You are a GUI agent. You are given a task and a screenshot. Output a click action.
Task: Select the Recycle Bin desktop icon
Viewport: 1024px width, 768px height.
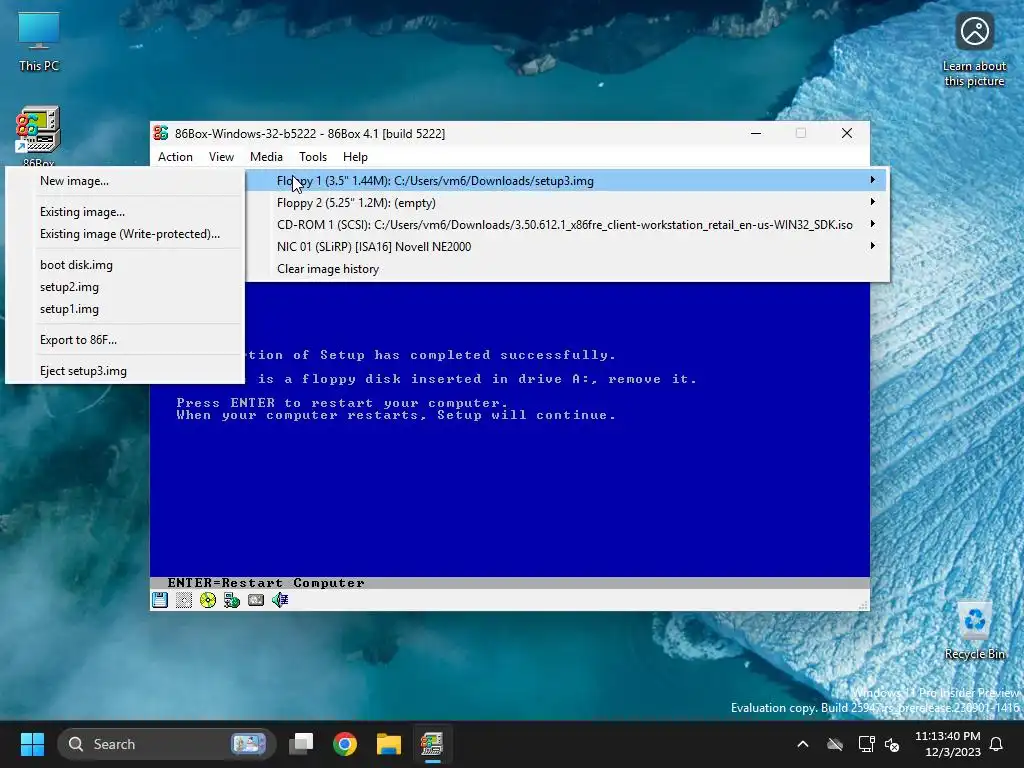(x=974, y=630)
